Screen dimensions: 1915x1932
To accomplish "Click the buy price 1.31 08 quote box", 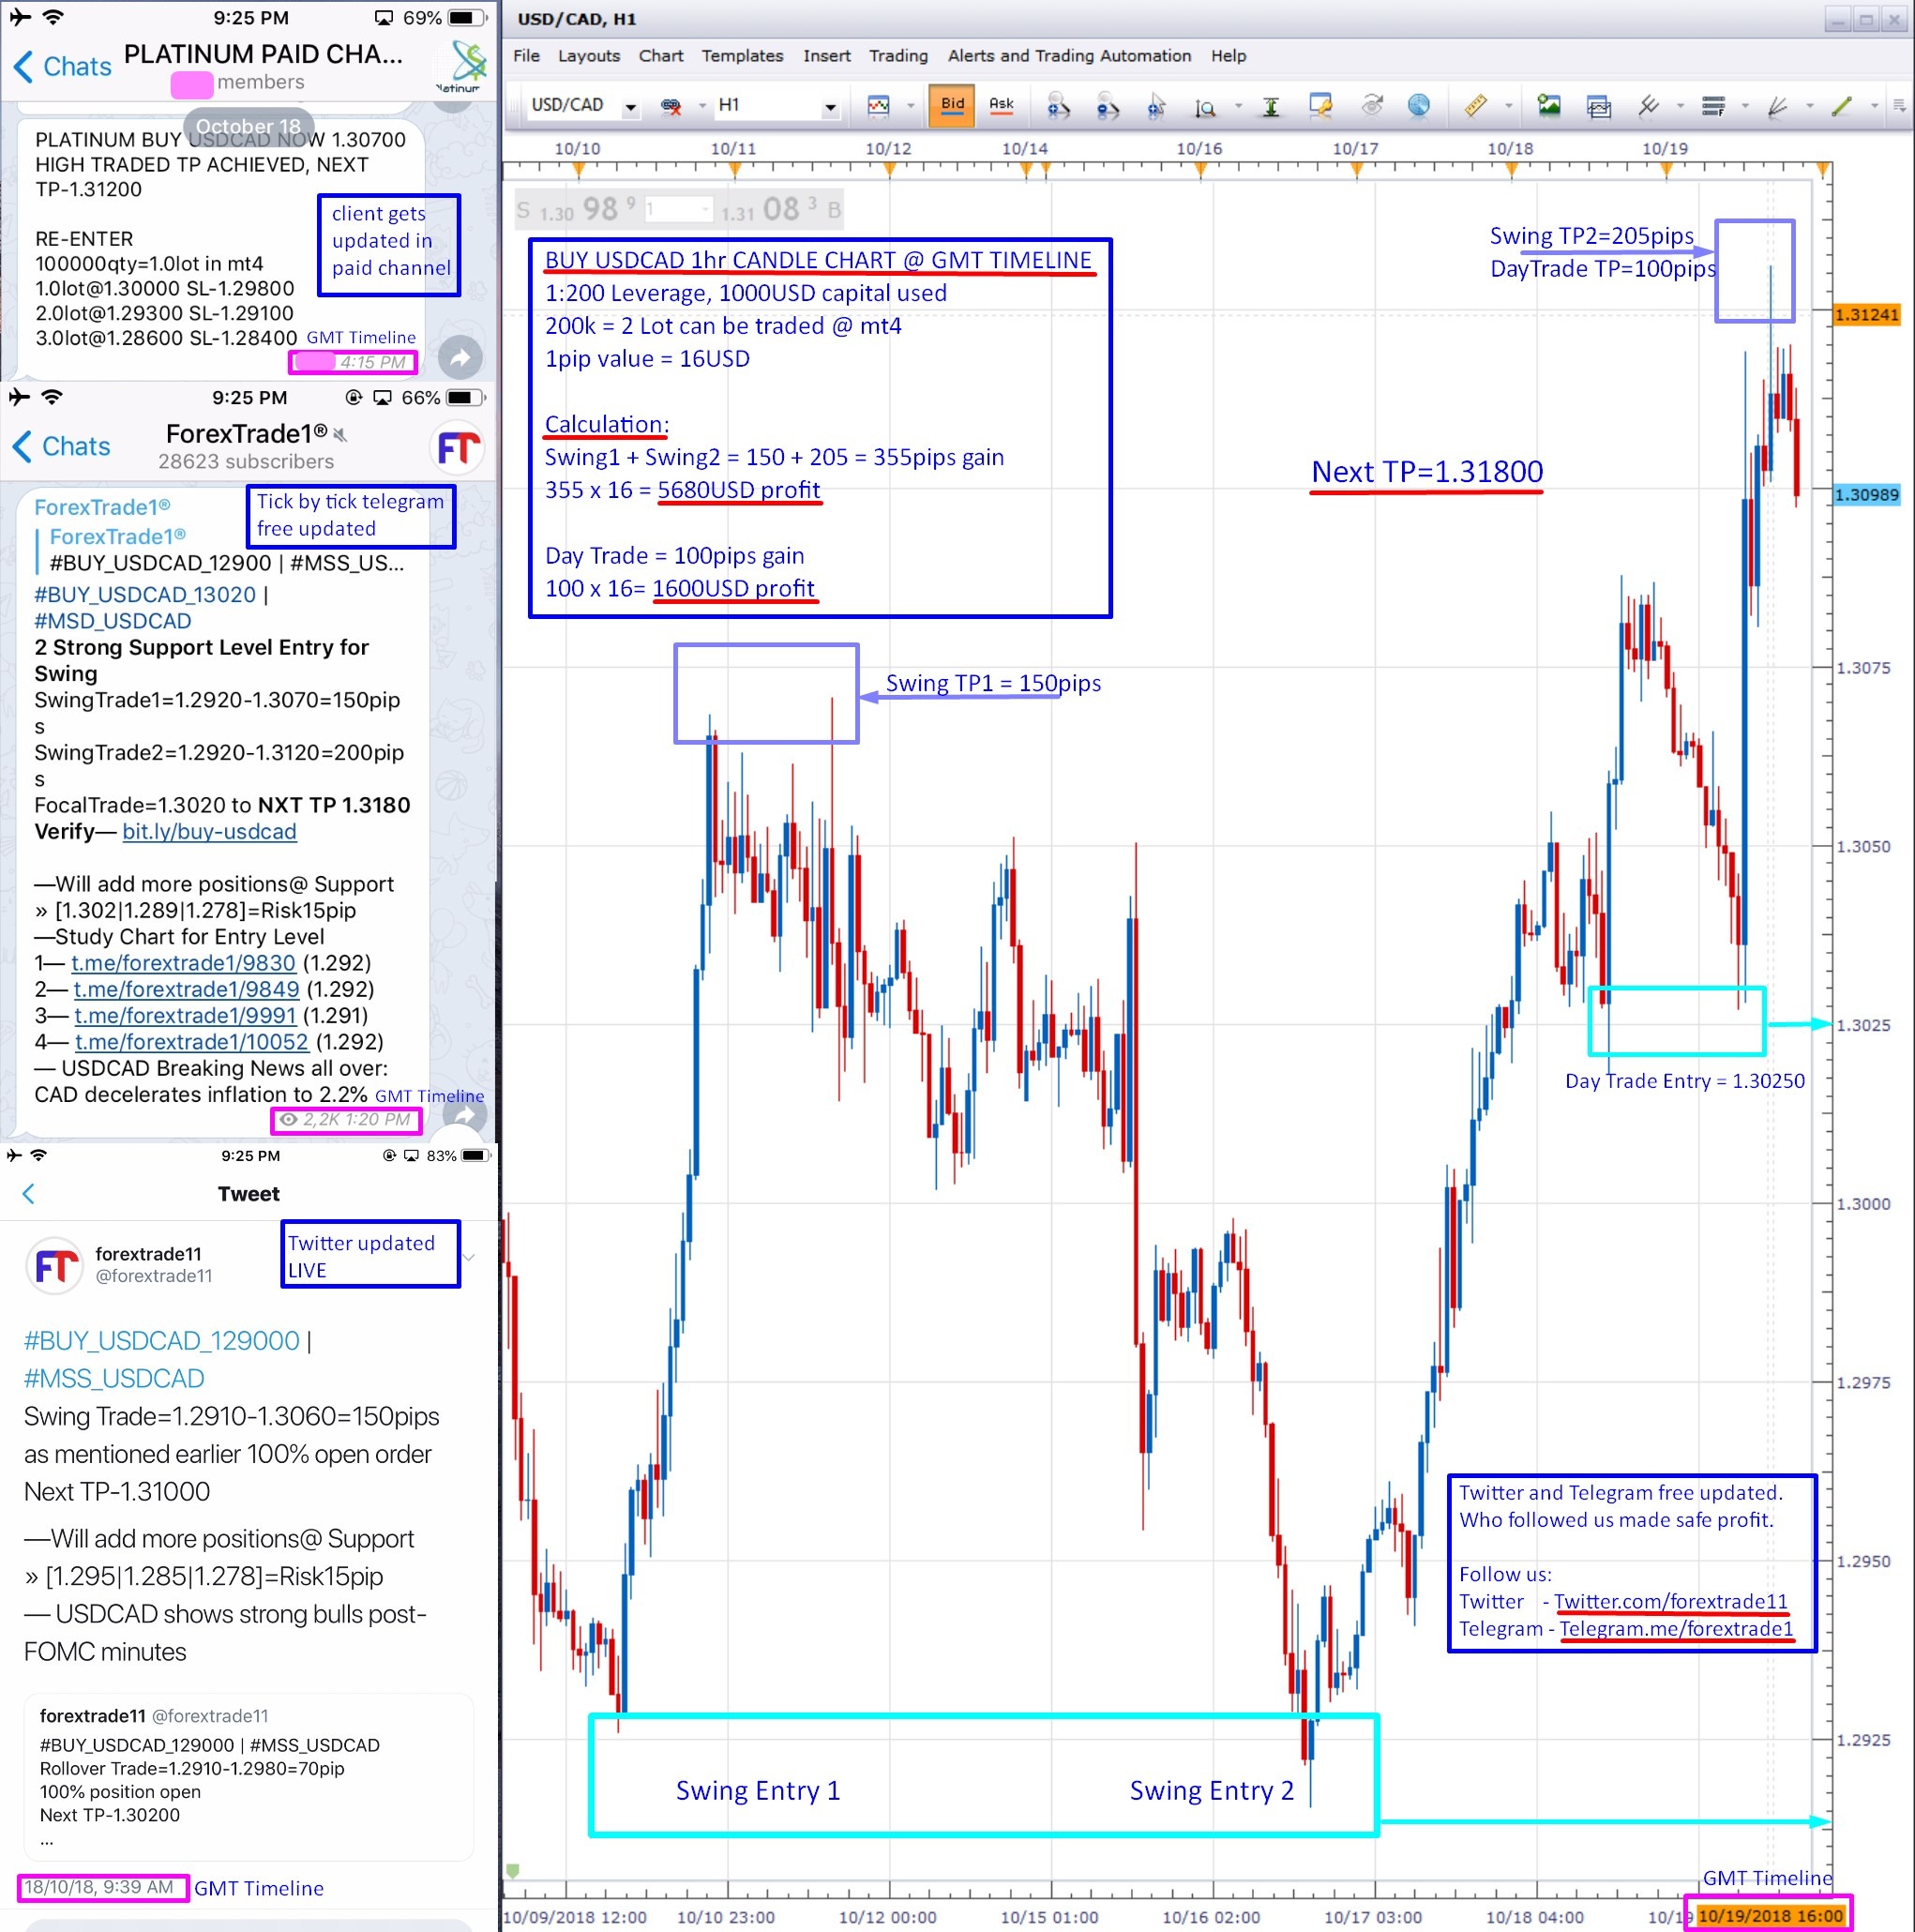I will coord(781,209).
